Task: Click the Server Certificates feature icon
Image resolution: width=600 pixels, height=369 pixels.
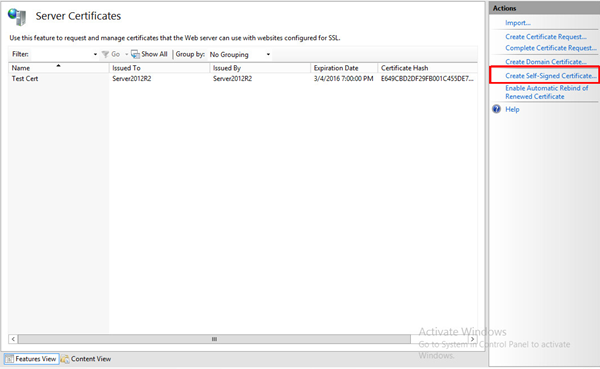Action: (x=17, y=17)
